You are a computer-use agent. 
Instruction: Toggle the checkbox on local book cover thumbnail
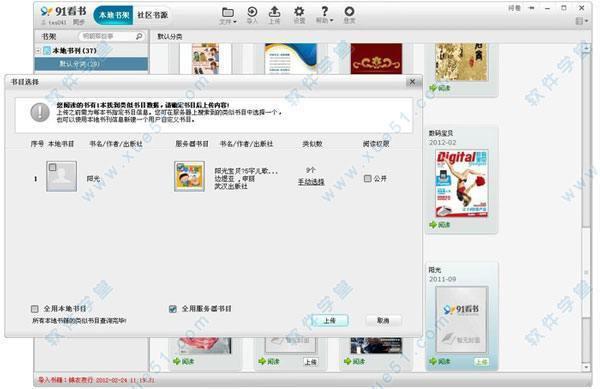point(53,167)
